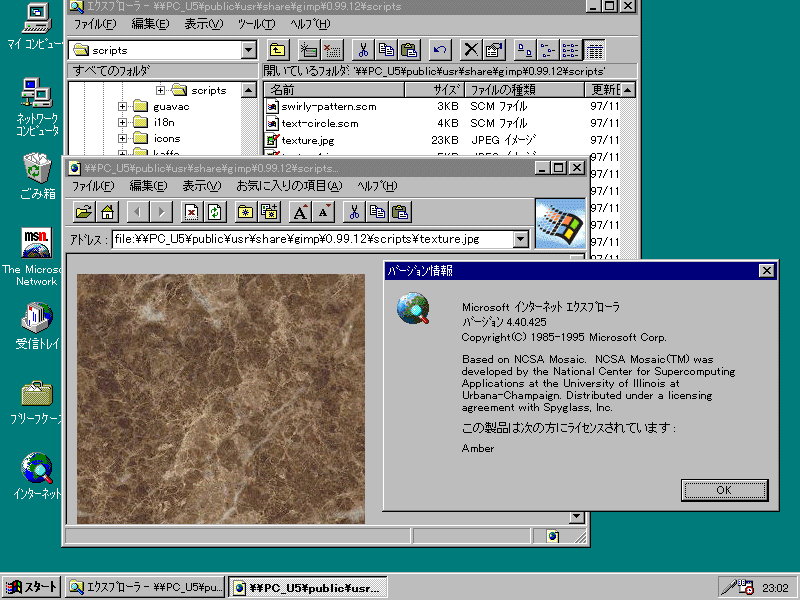Switch Explorer to list view
The image size is (800, 600).
pos(570,50)
